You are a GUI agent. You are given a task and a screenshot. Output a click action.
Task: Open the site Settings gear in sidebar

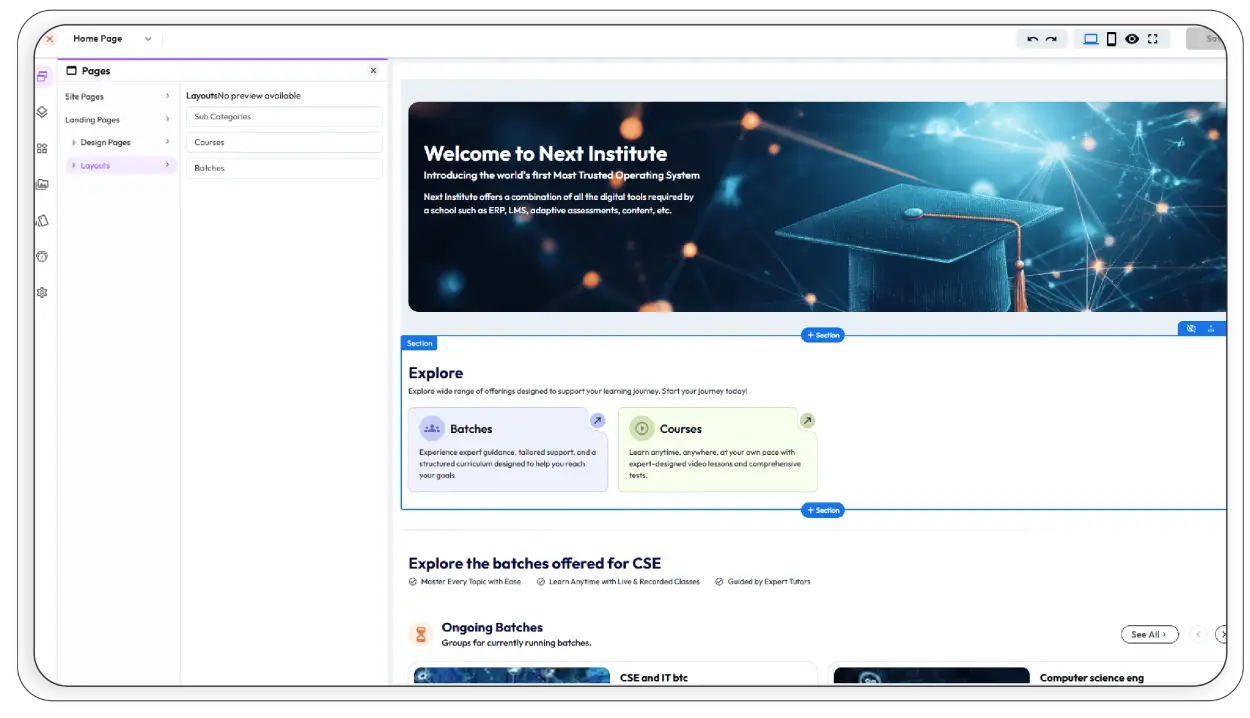(42, 292)
